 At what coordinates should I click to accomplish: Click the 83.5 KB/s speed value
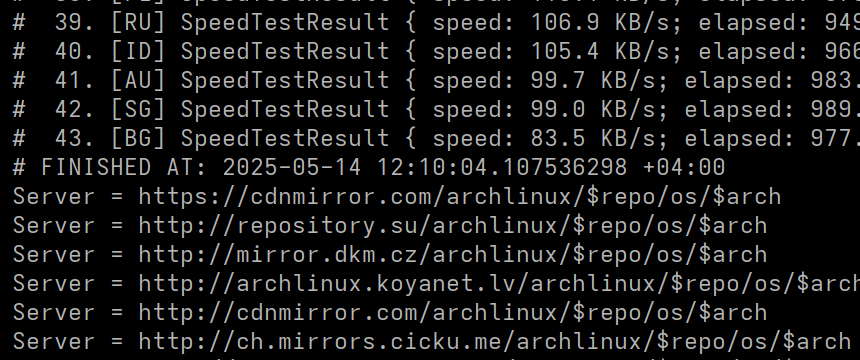593,139
